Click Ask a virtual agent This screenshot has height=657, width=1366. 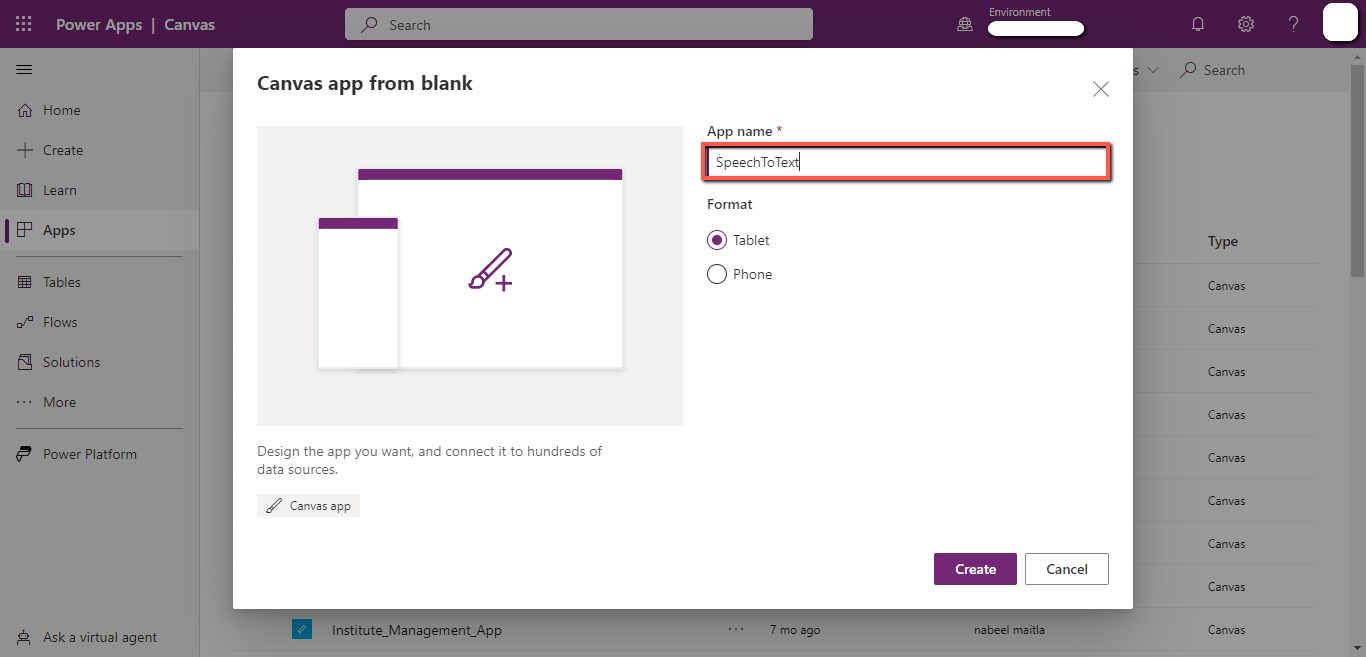pyautogui.click(x=100, y=637)
